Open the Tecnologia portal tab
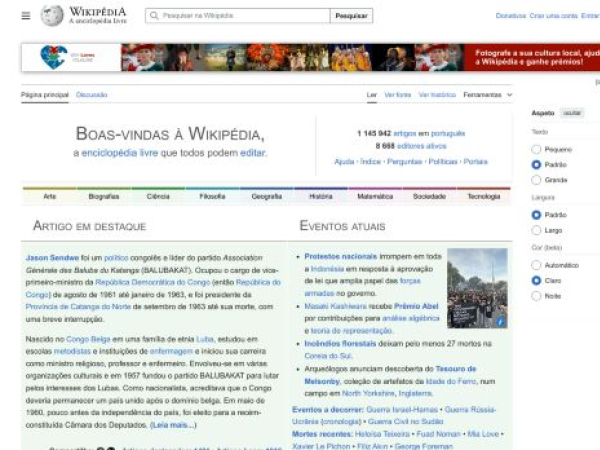This screenshot has width=600, height=450. coord(484,196)
